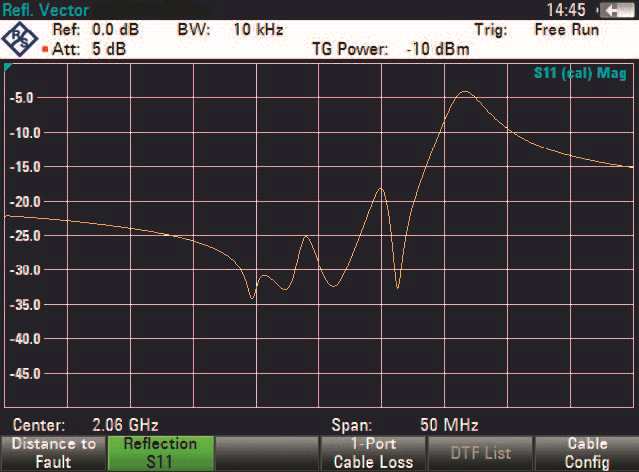The height and width of the screenshot is (472, 639).
Task: Click the BW: 10 kHz value
Action: (258, 29)
